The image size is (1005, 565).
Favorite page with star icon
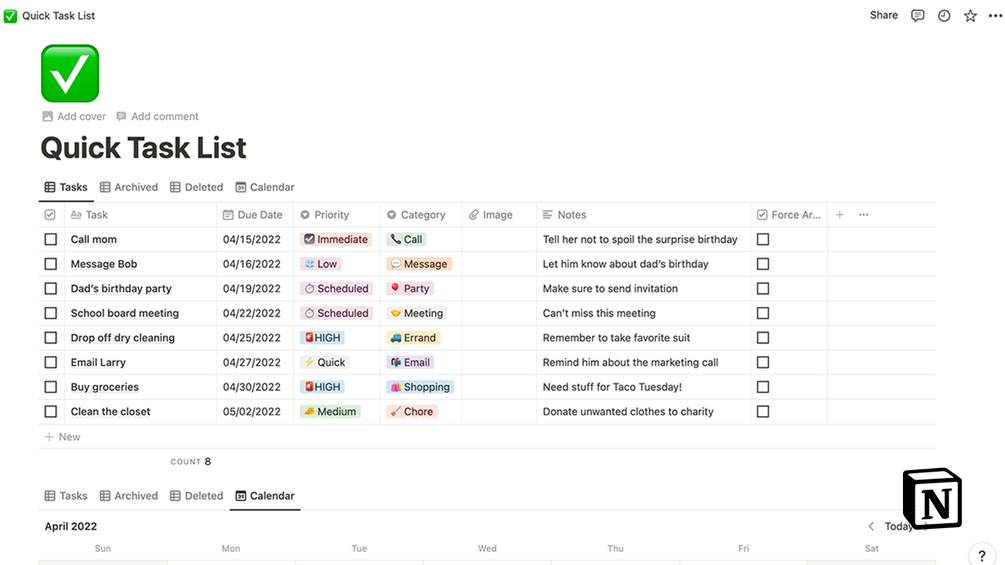[970, 16]
